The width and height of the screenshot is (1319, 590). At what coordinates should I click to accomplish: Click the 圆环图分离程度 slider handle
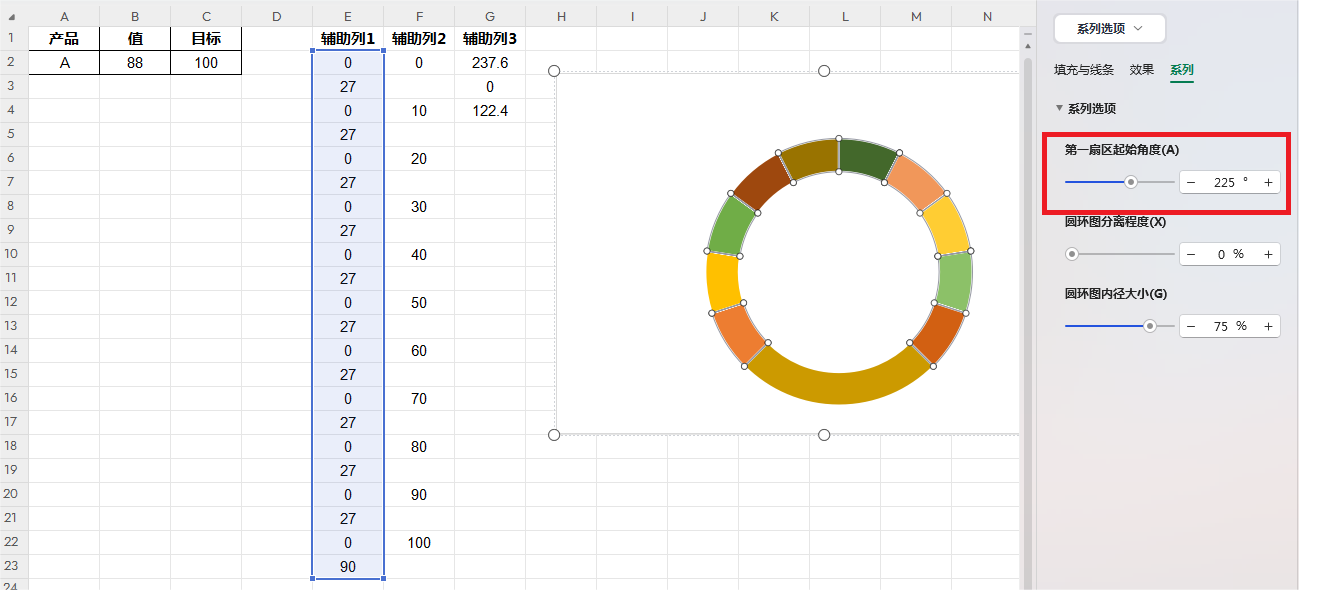[x=1072, y=254]
